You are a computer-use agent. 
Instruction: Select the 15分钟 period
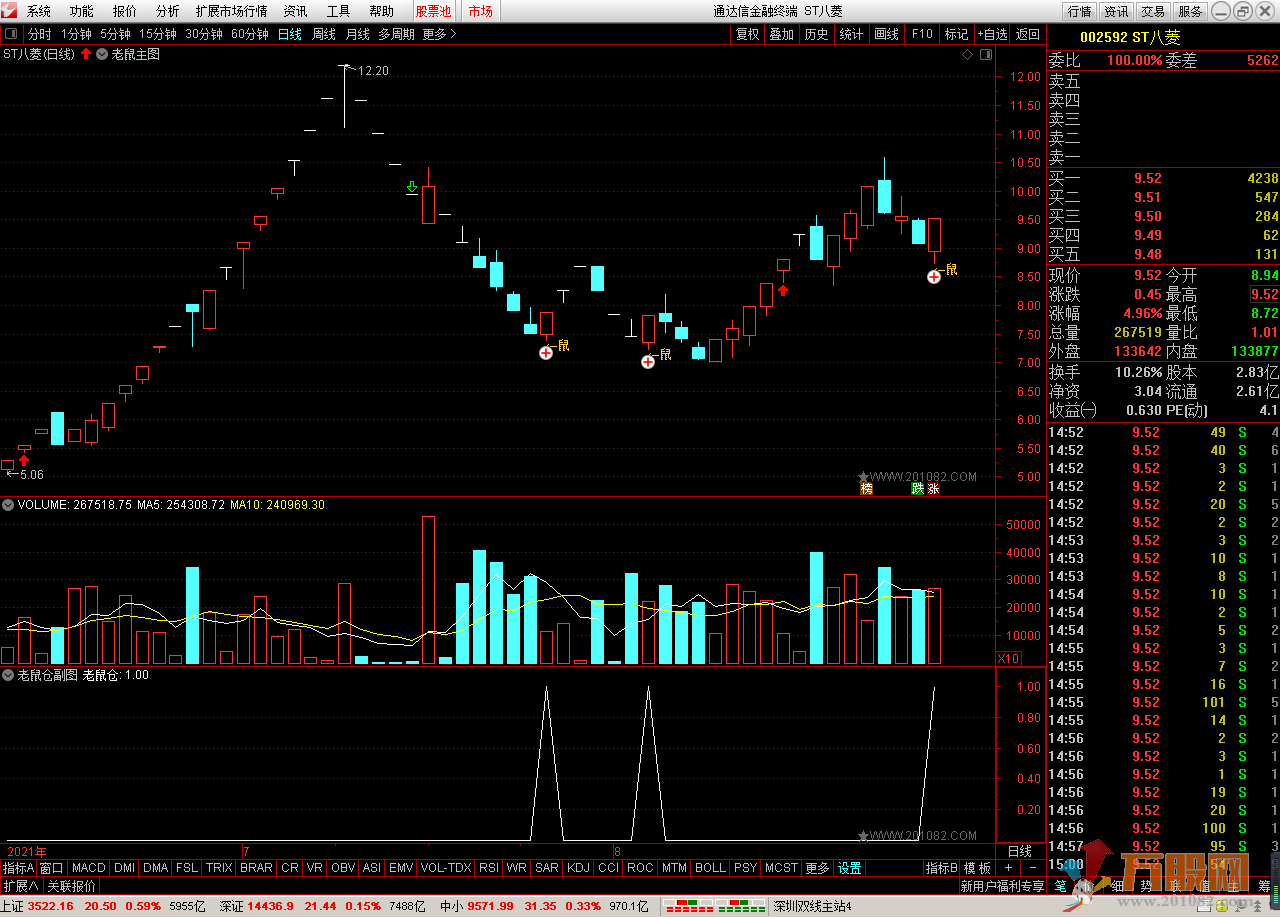tap(157, 34)
